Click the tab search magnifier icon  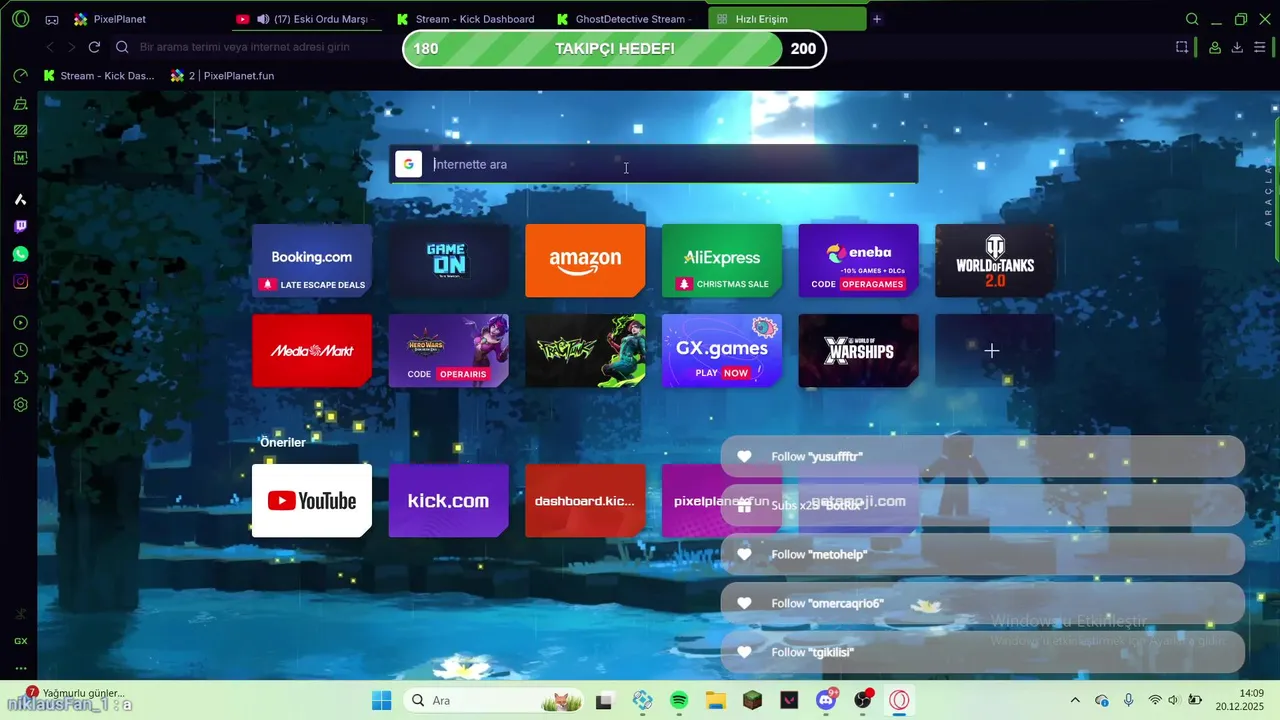pyautogui.click(x=1192, y=19)
